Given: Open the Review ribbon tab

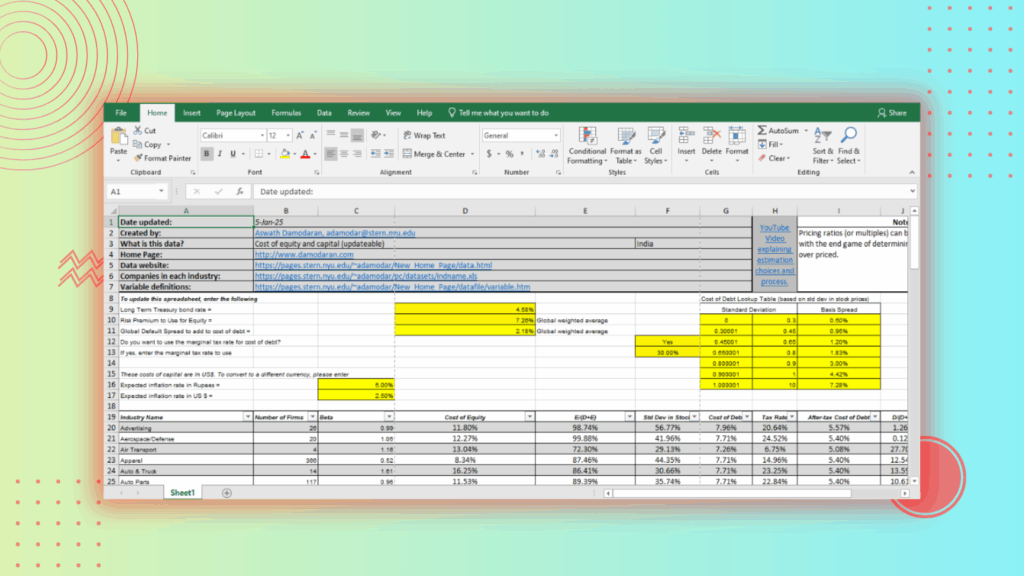Looking at the screenshot, I should point(358,112).
